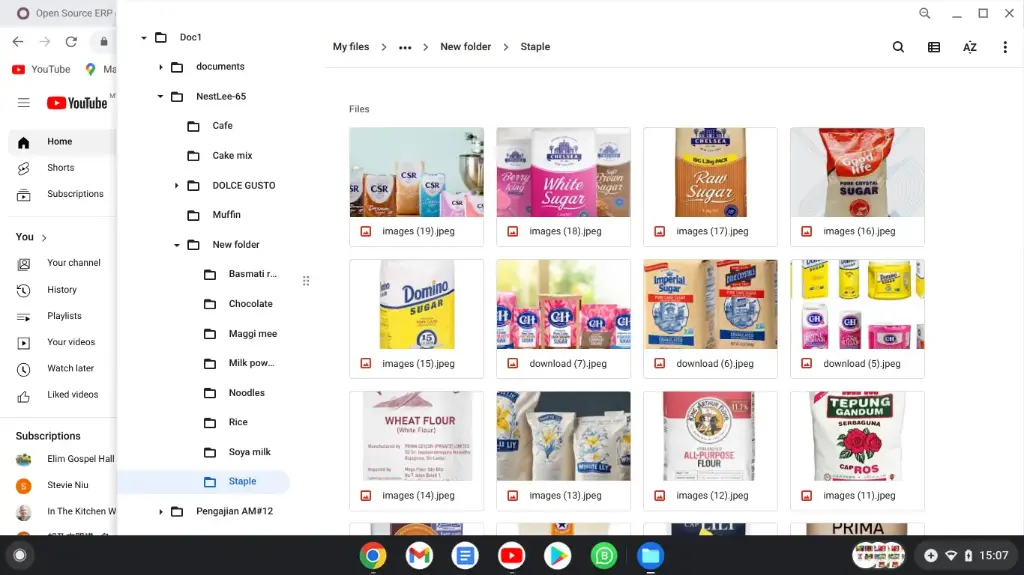
Task: Expand the Pengajian AM#12 folder
Action: click(161, 512)
